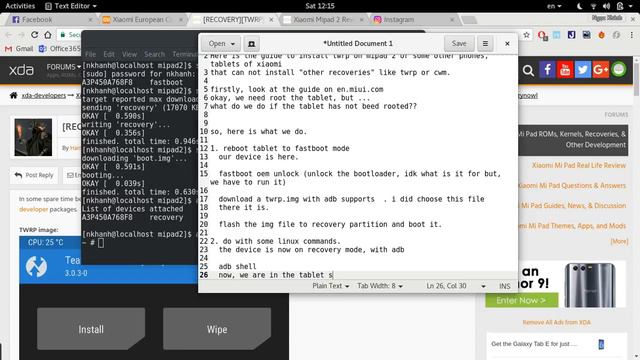Image resolution: width=640 pixels, height=360 pixels.
Task: Open the Office365 bookmark
Action: point(60,49)
